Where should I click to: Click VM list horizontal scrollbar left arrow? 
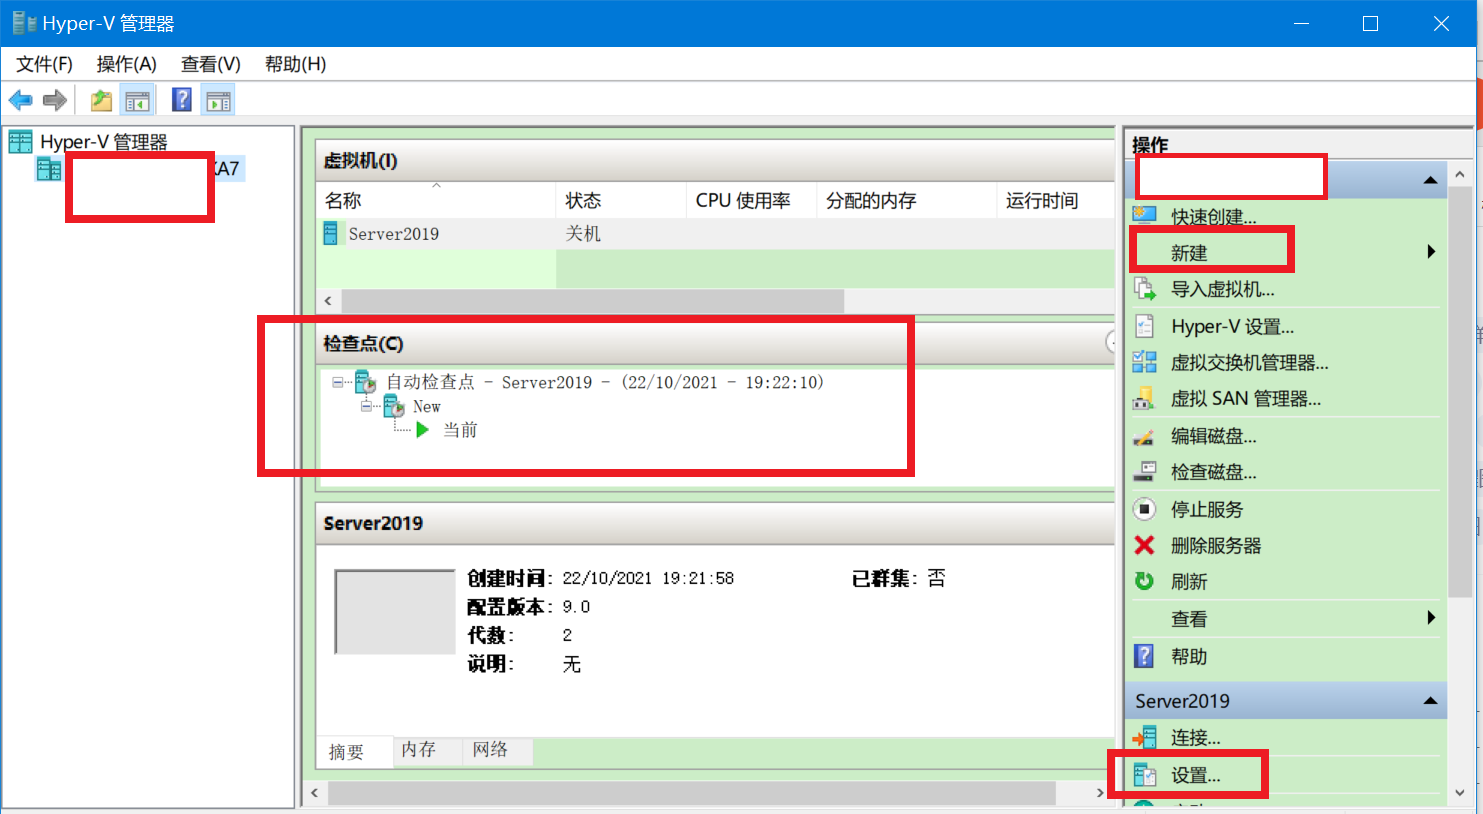coord(328,300)
